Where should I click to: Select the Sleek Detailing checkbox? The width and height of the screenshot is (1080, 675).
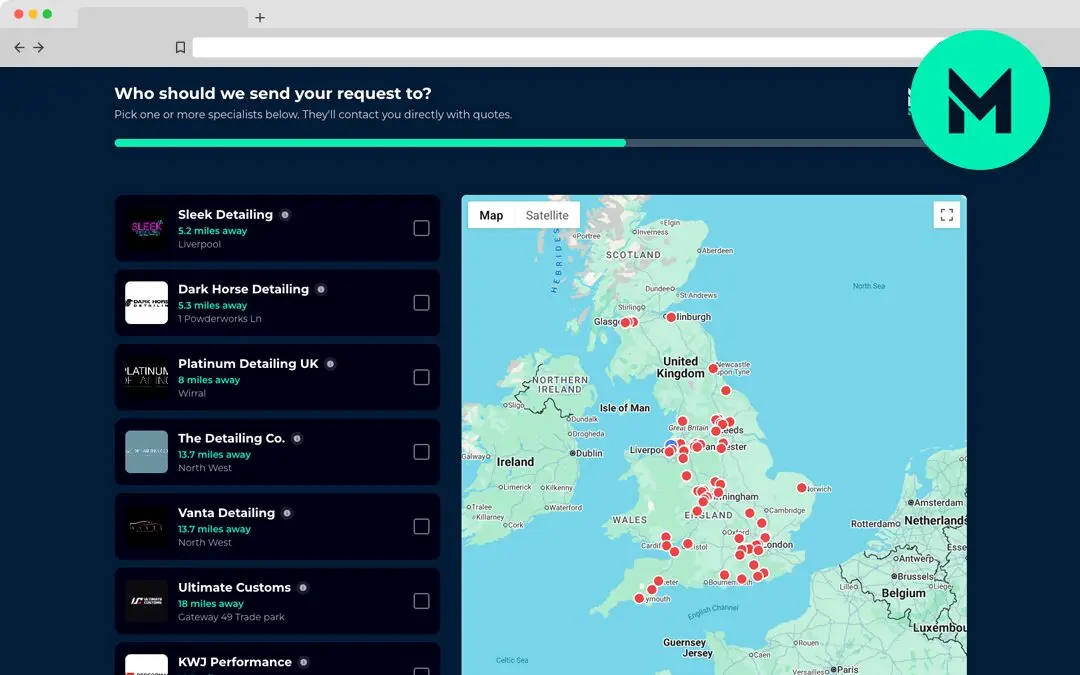(421, 228)
